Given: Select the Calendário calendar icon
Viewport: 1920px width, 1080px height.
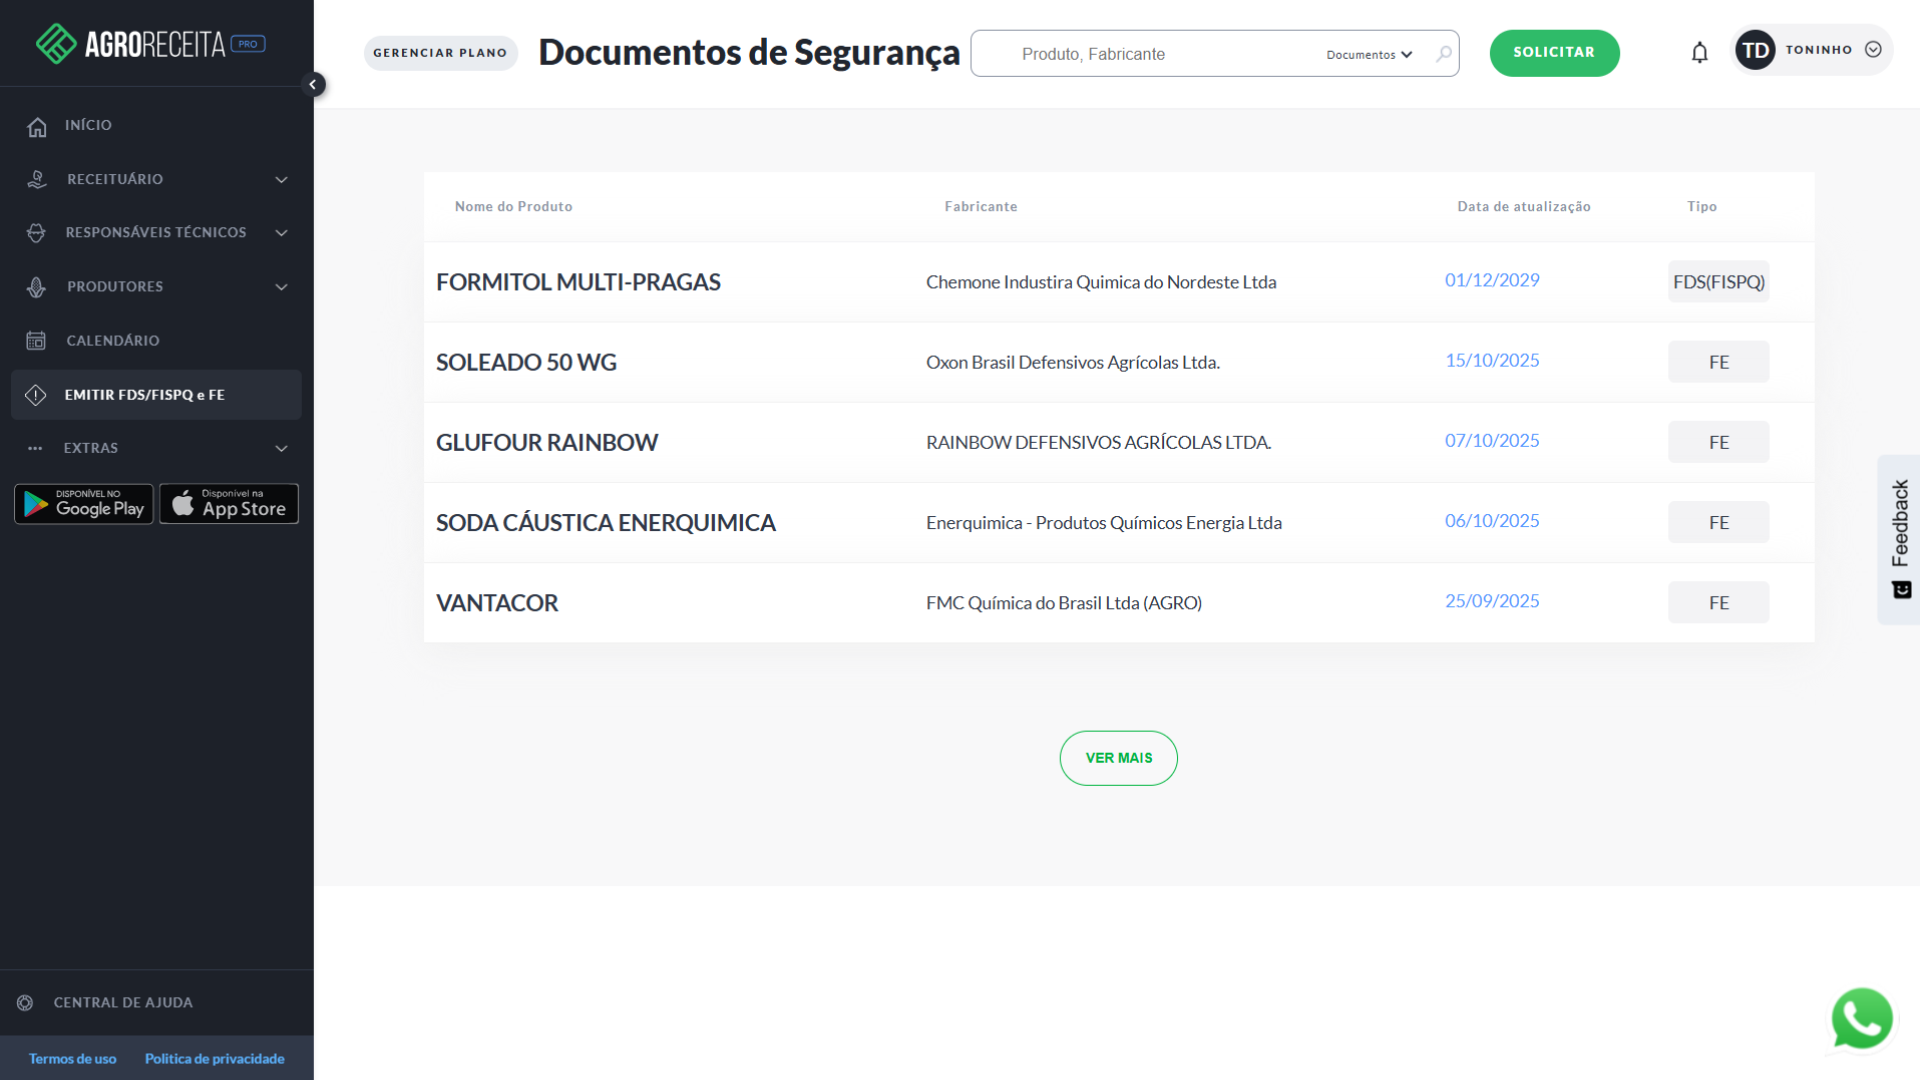Looking at the screenshot, I should coord(36,340).
